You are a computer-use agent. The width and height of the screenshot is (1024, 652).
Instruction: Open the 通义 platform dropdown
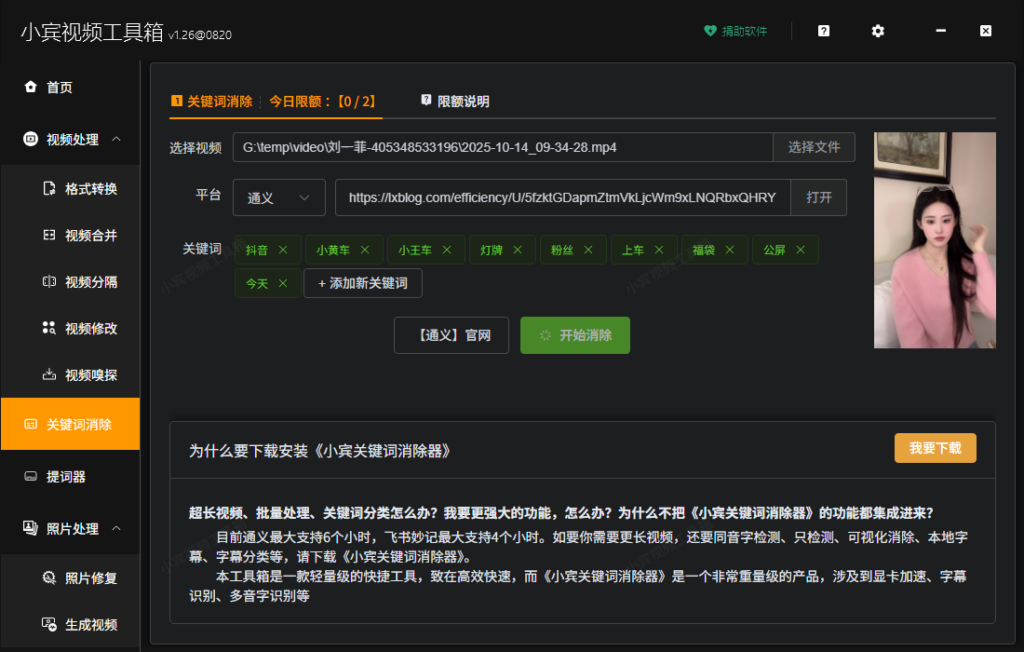[x=279, y=198]
